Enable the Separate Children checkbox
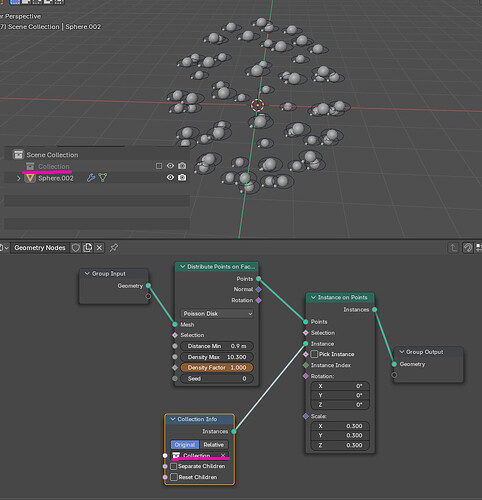 pos(174,466)
